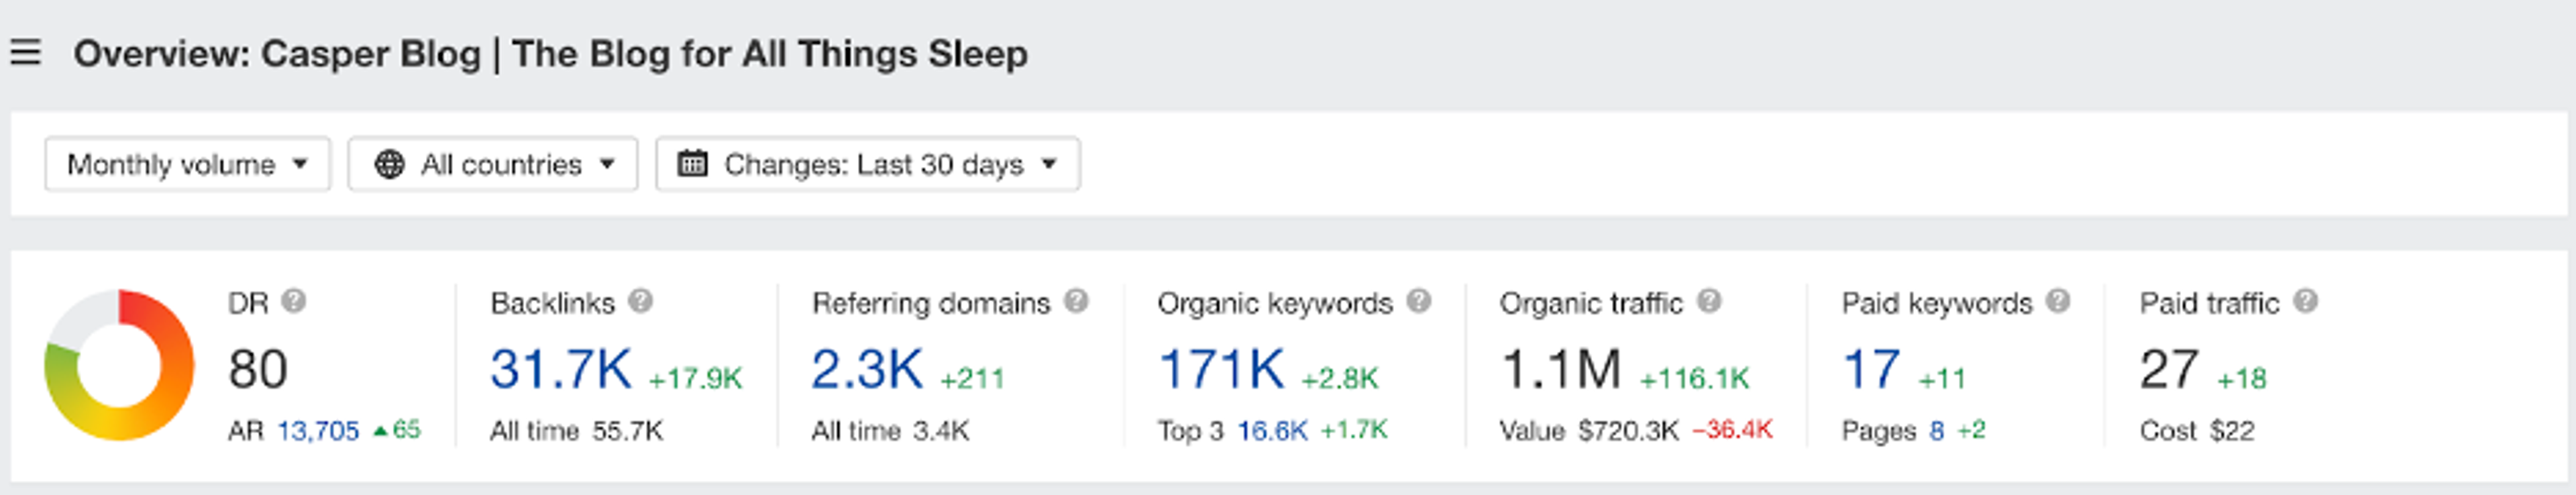
Task: Click the calendar icon in Changes dropdown
Action: point(692,163)
